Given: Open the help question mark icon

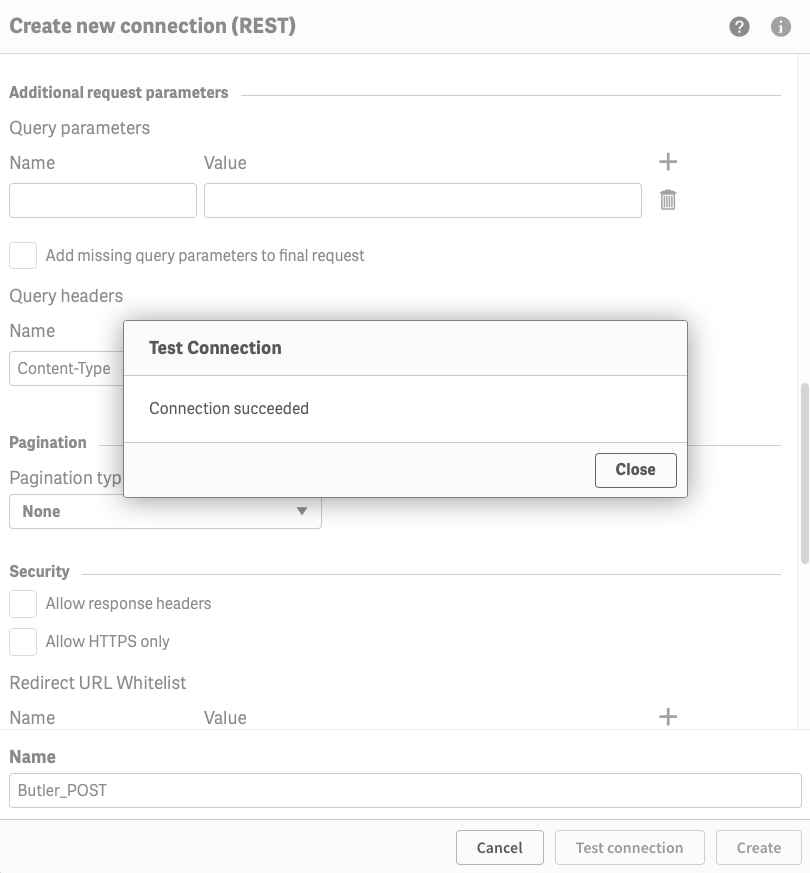Looking at the screenshot, I should (x=739, y=27).
